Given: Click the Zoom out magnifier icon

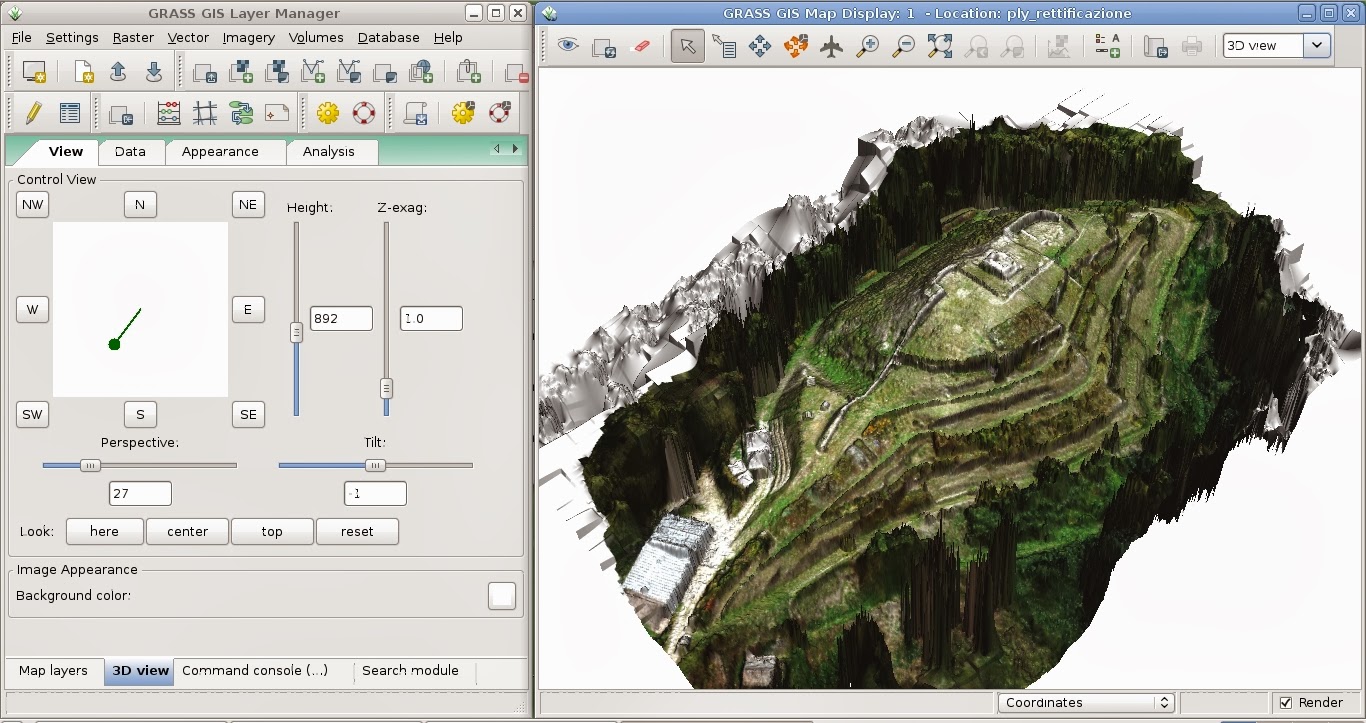Looking at the screenshot, I should pos(904,46).
